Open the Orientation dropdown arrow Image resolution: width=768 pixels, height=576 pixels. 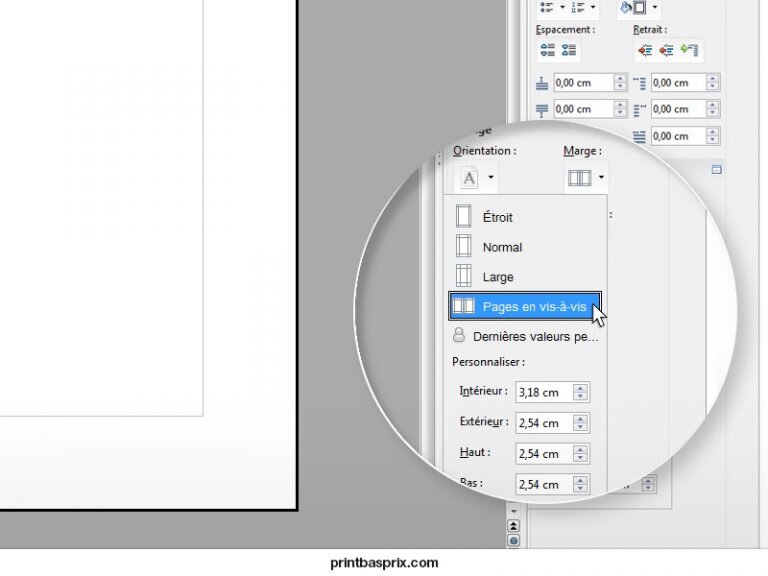[491, 177]
